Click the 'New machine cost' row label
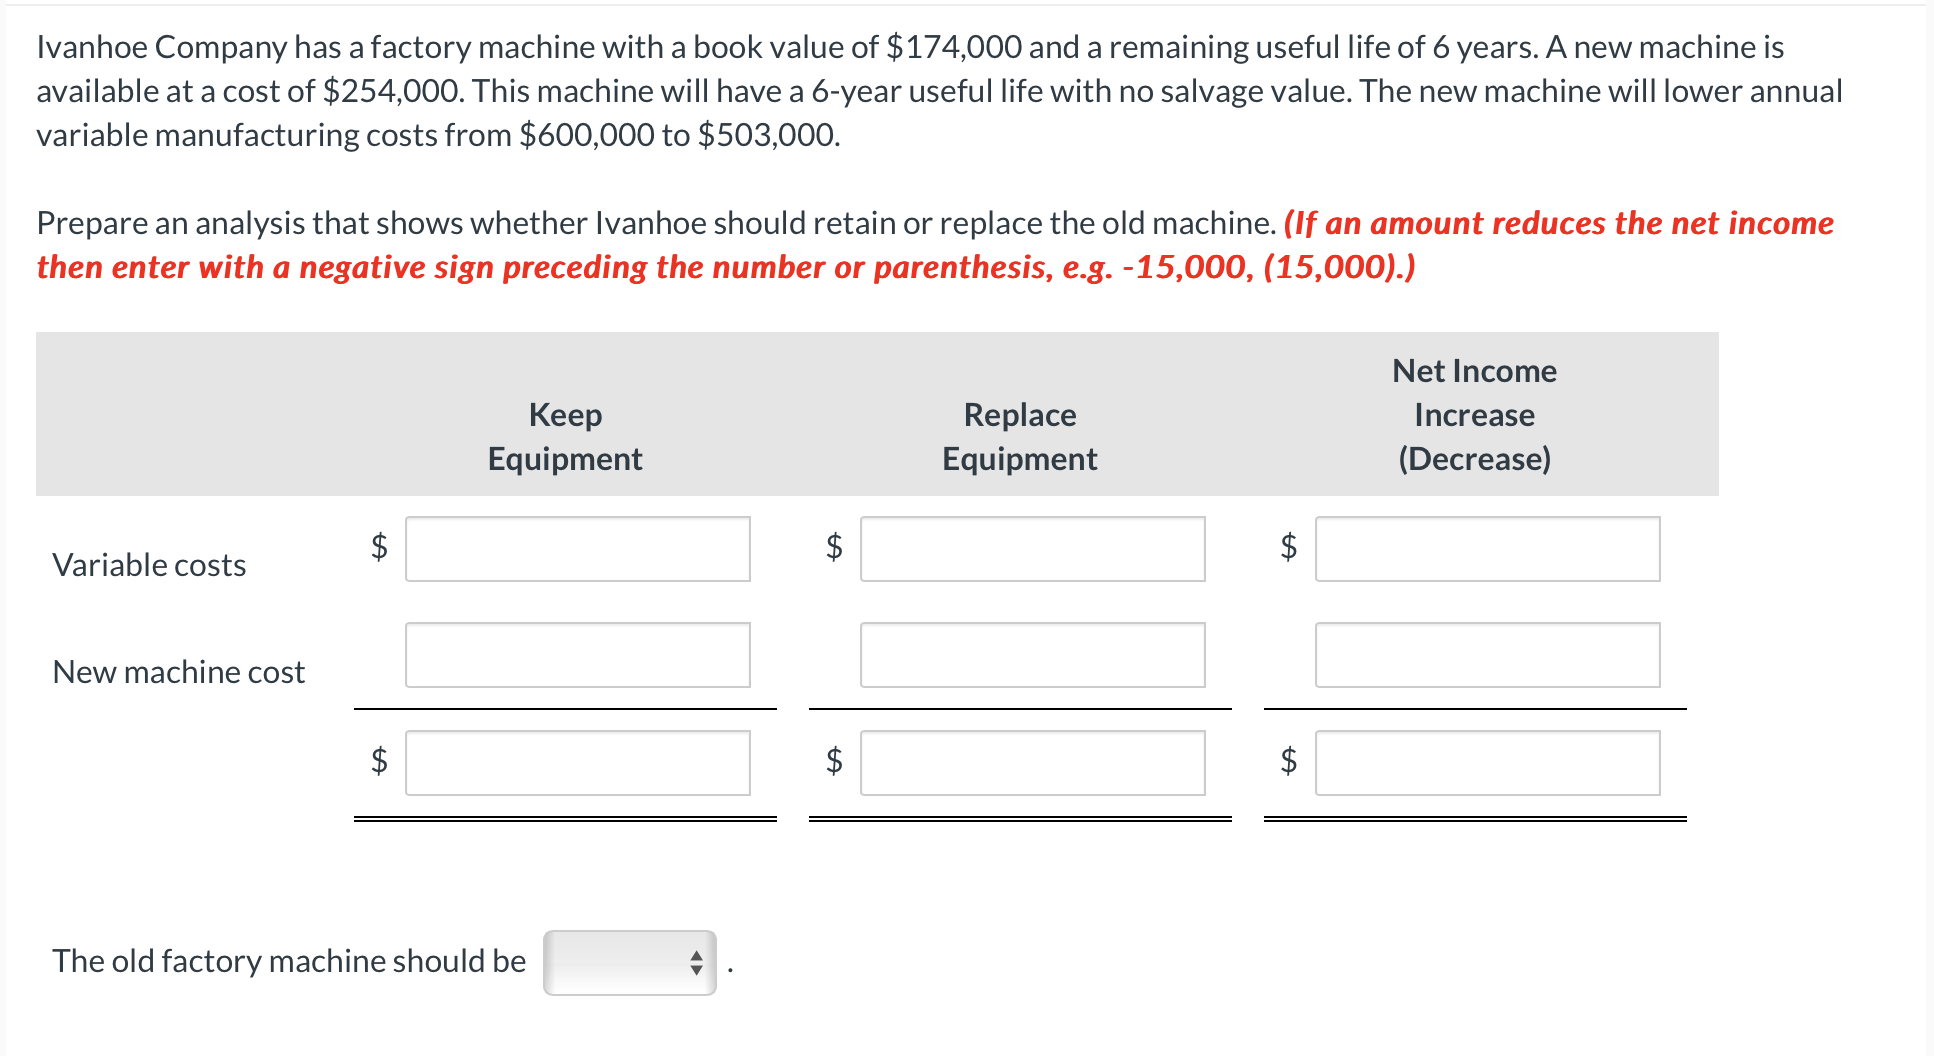This screenshot has width=1934, height=1056. [x=179, y=672]
